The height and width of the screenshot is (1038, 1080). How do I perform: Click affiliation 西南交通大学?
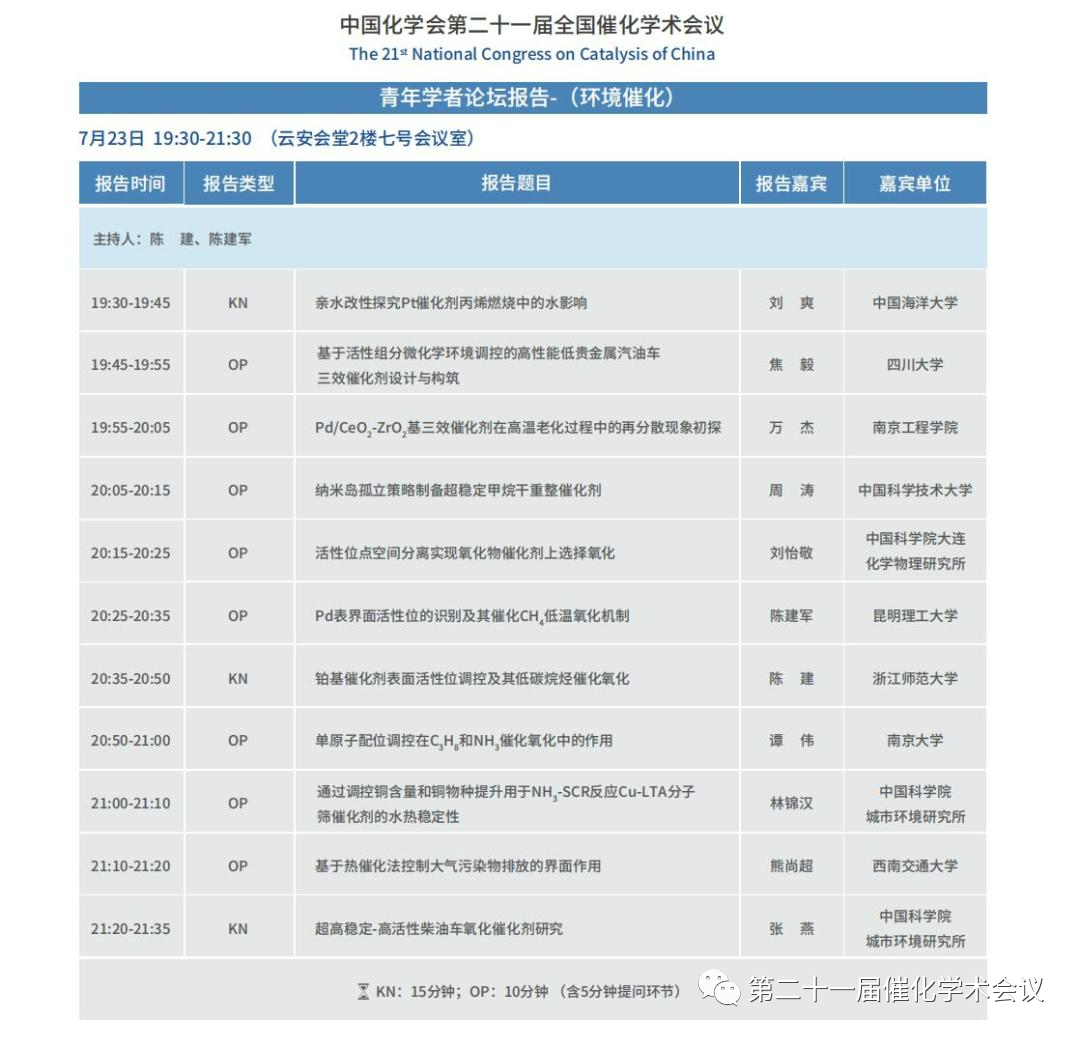coord(915,866)
